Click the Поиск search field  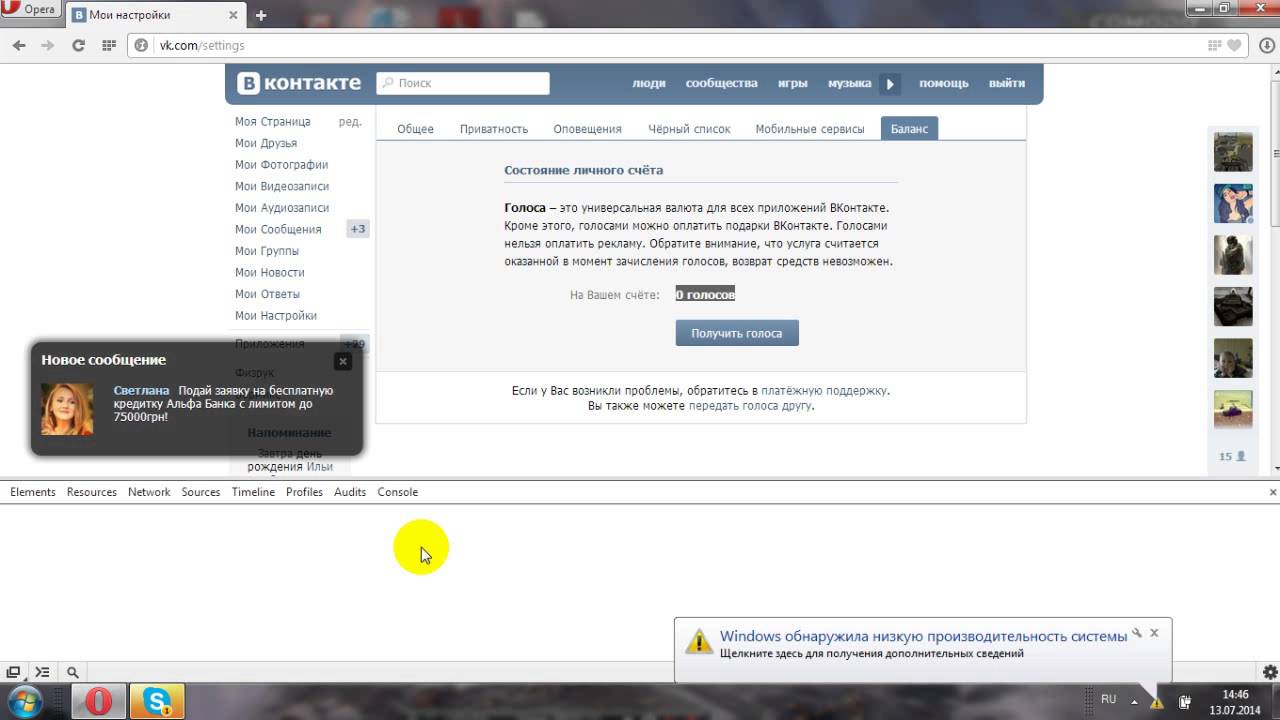(463, 83)
